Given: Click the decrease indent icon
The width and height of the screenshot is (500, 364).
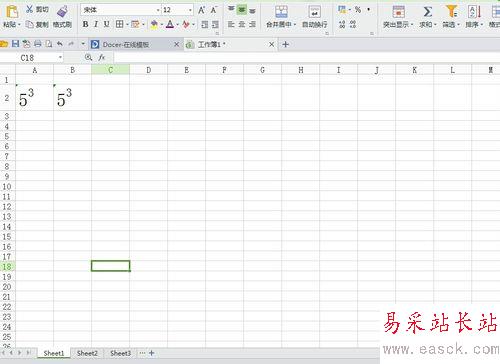Looking at the screenshot, I should pos(205,24).
